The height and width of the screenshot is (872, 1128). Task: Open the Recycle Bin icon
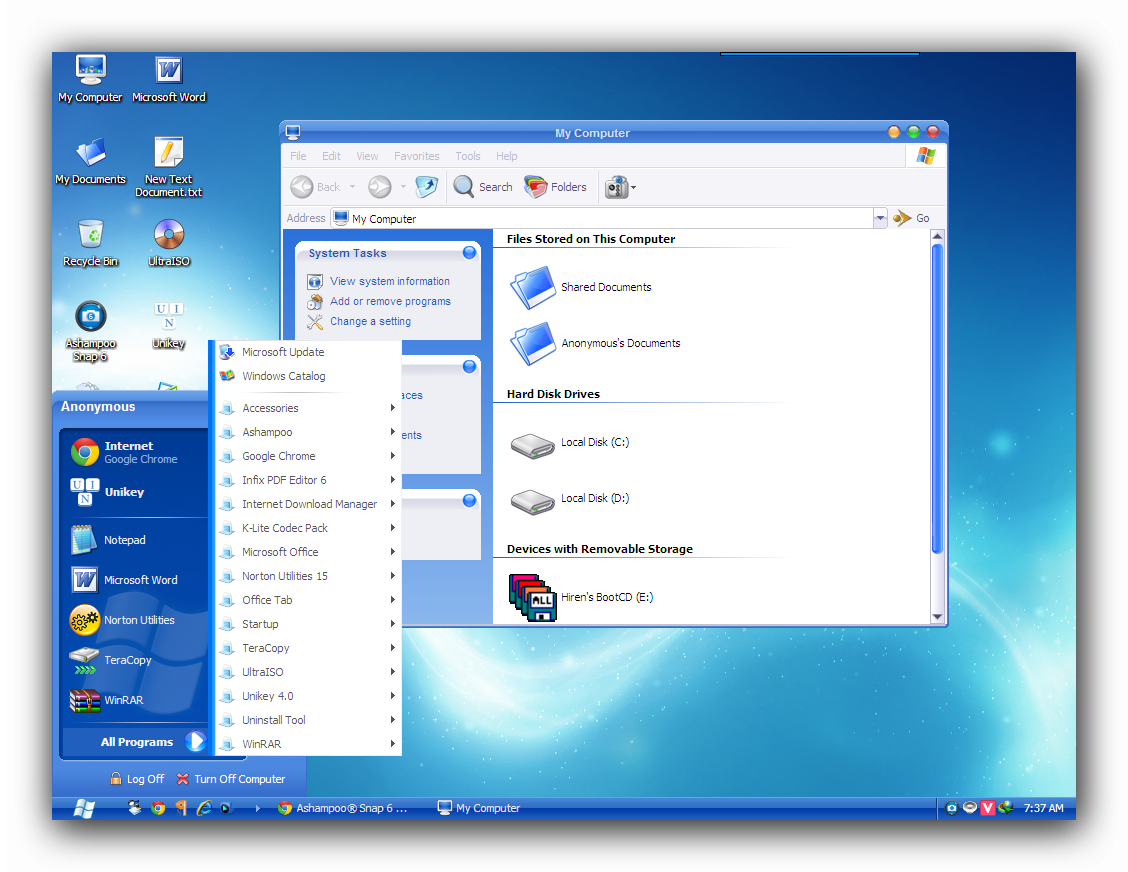tap(91, 243)
